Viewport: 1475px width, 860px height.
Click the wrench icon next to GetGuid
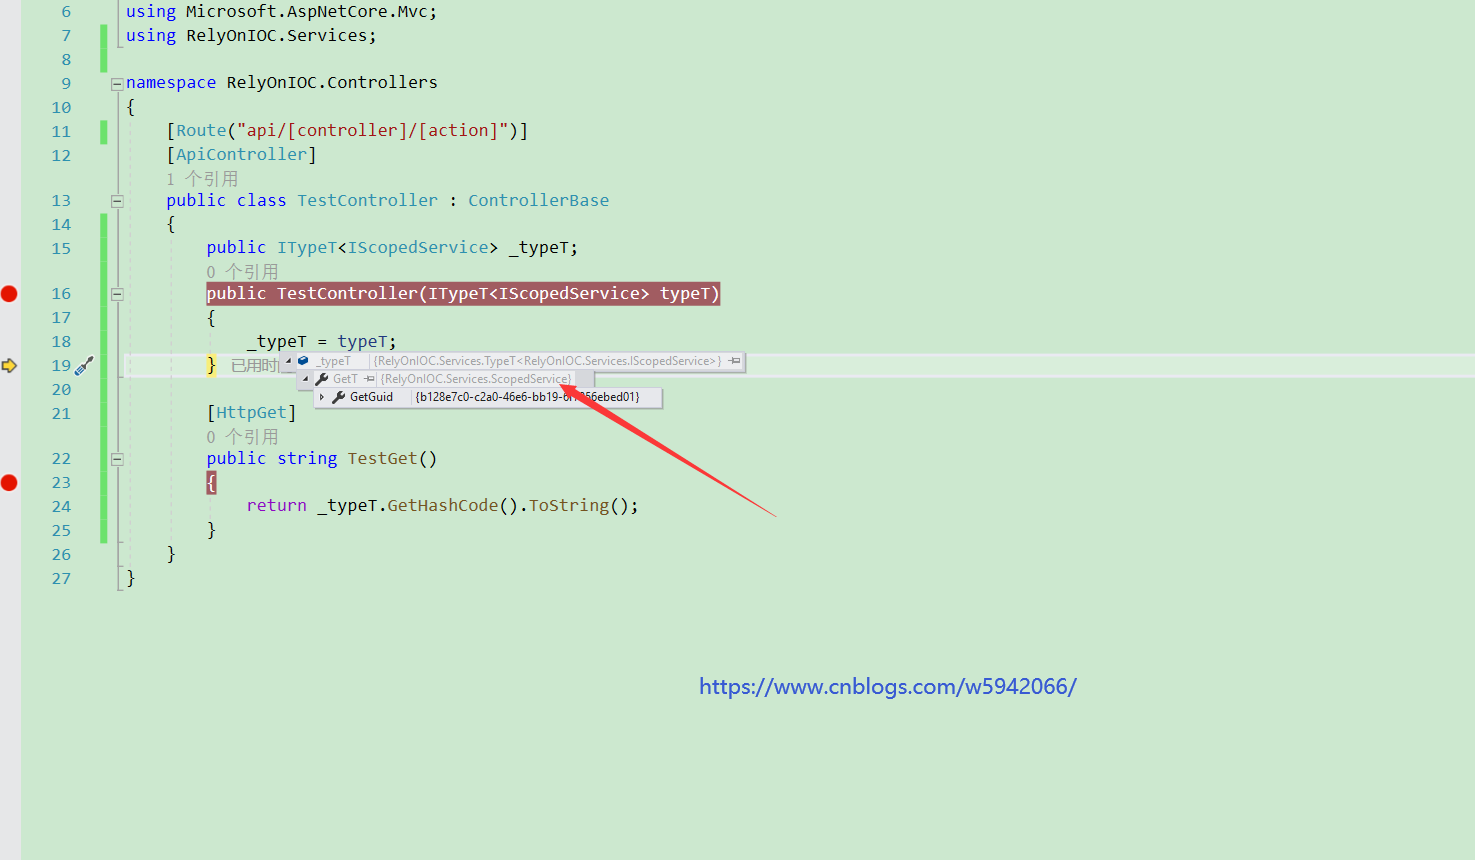click(x=339, y=397)
